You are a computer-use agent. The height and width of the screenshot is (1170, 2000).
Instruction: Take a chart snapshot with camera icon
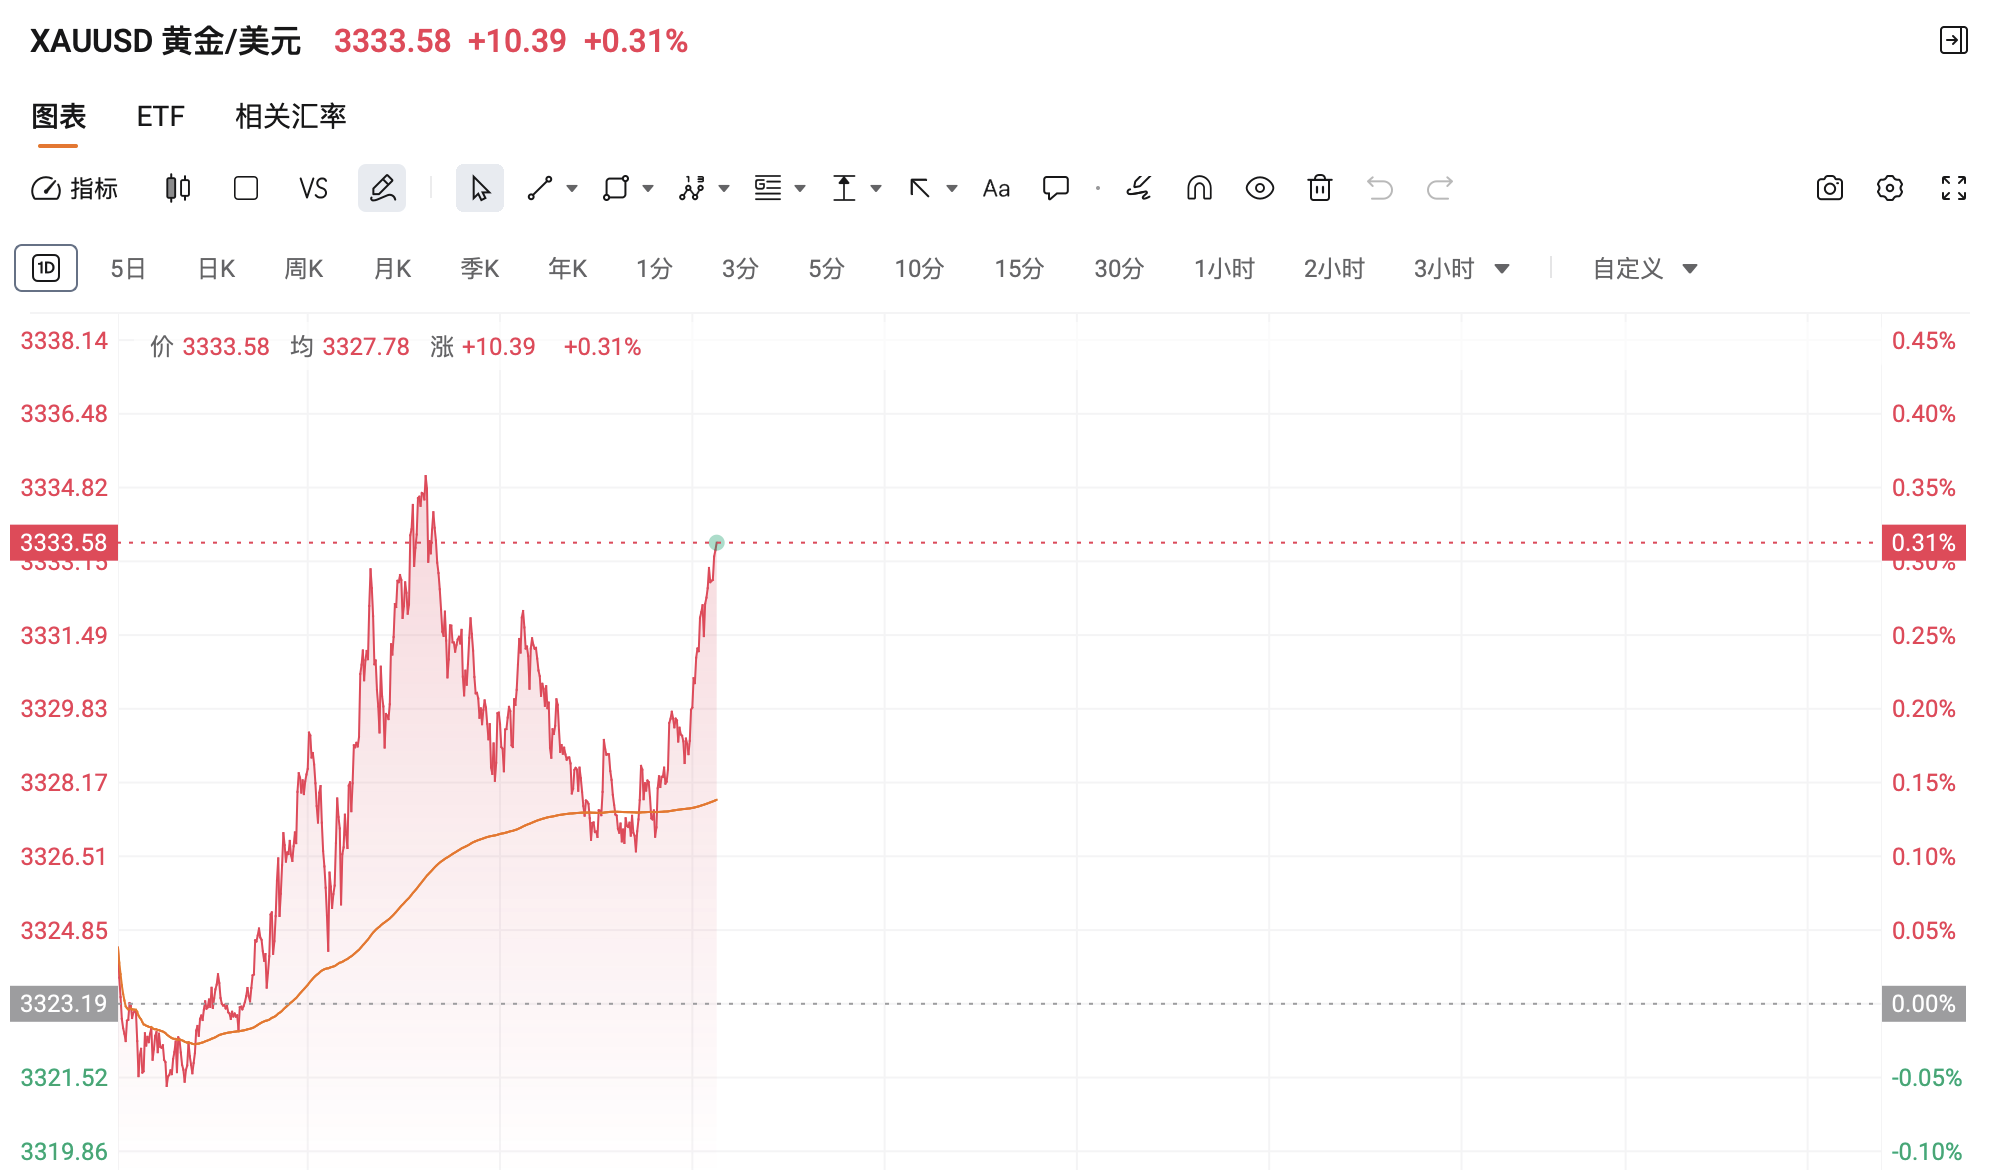[x=1830, y=188]
